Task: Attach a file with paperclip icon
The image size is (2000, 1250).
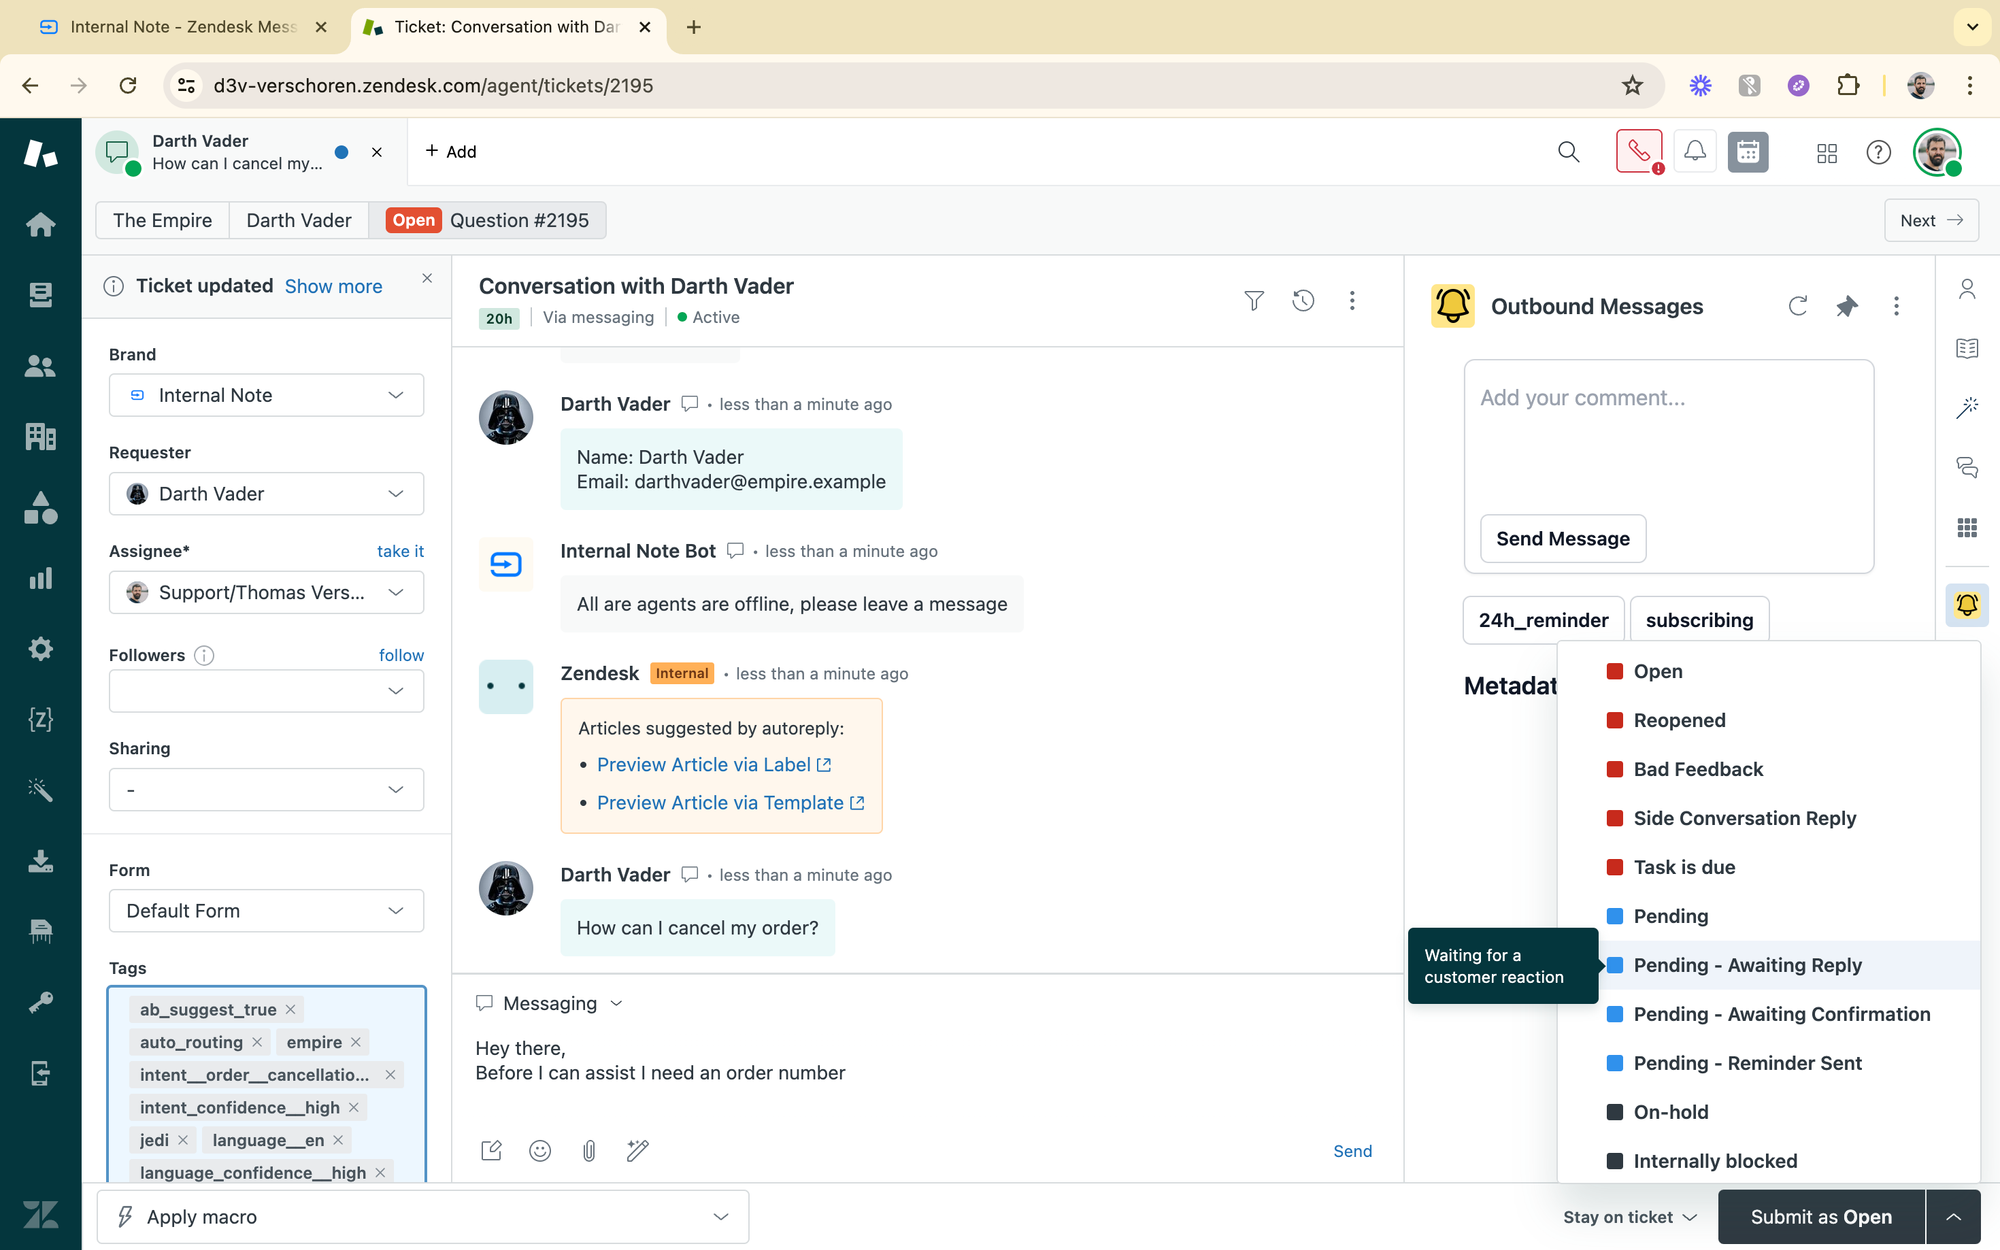Action: point(589,1151)
